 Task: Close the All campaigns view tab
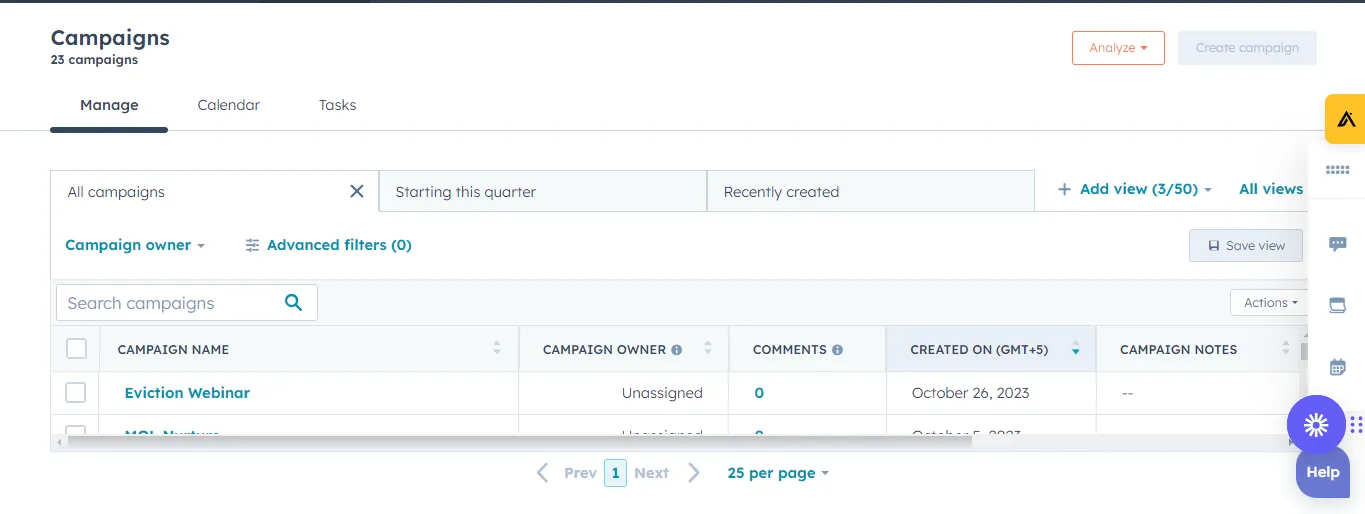(x=356, y=191)
